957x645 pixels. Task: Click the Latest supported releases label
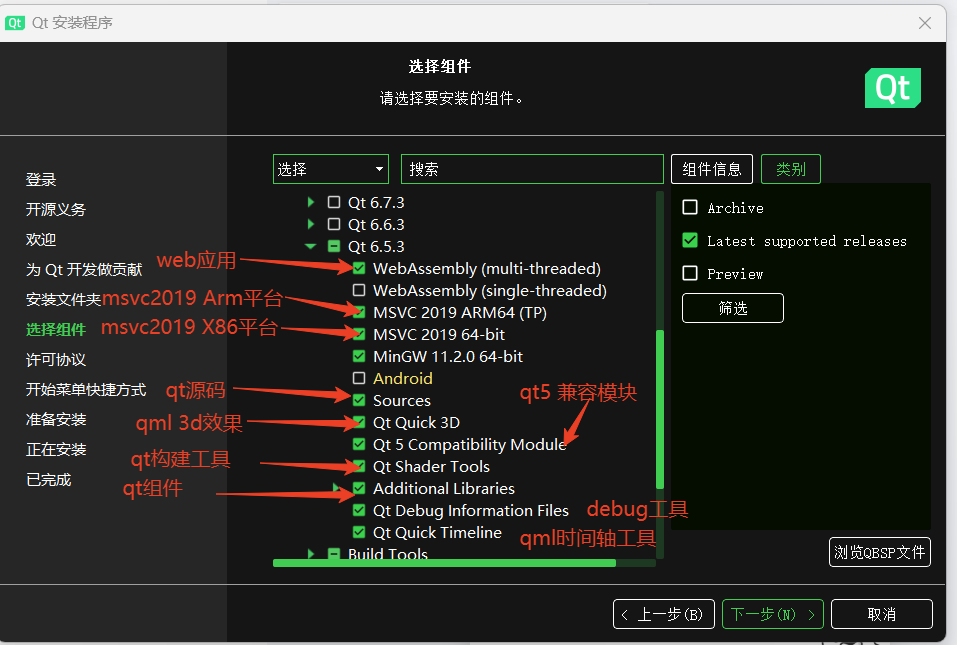[x=807, y=241]
